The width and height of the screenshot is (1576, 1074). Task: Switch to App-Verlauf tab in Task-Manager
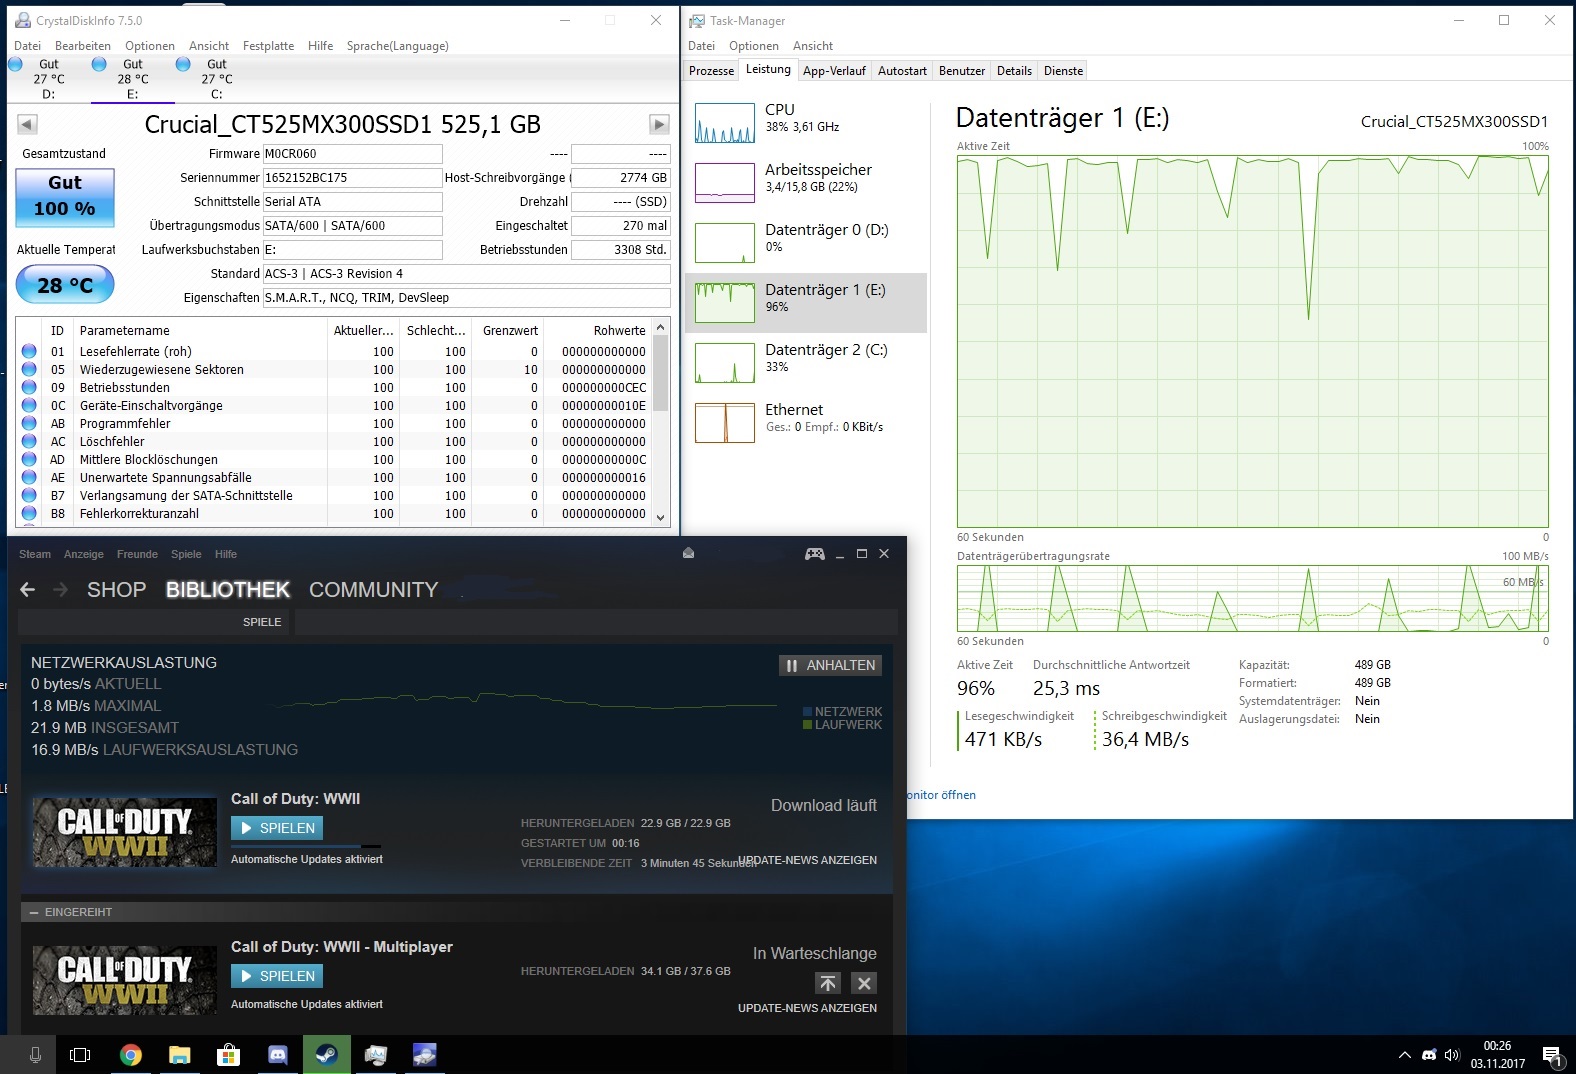click(x=834, y=71)
